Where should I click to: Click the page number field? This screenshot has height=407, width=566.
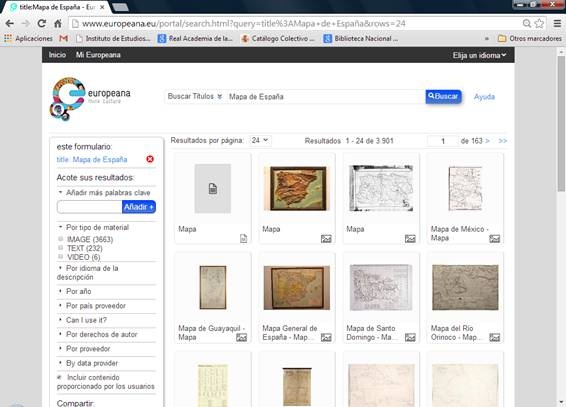tap(443, 141)
